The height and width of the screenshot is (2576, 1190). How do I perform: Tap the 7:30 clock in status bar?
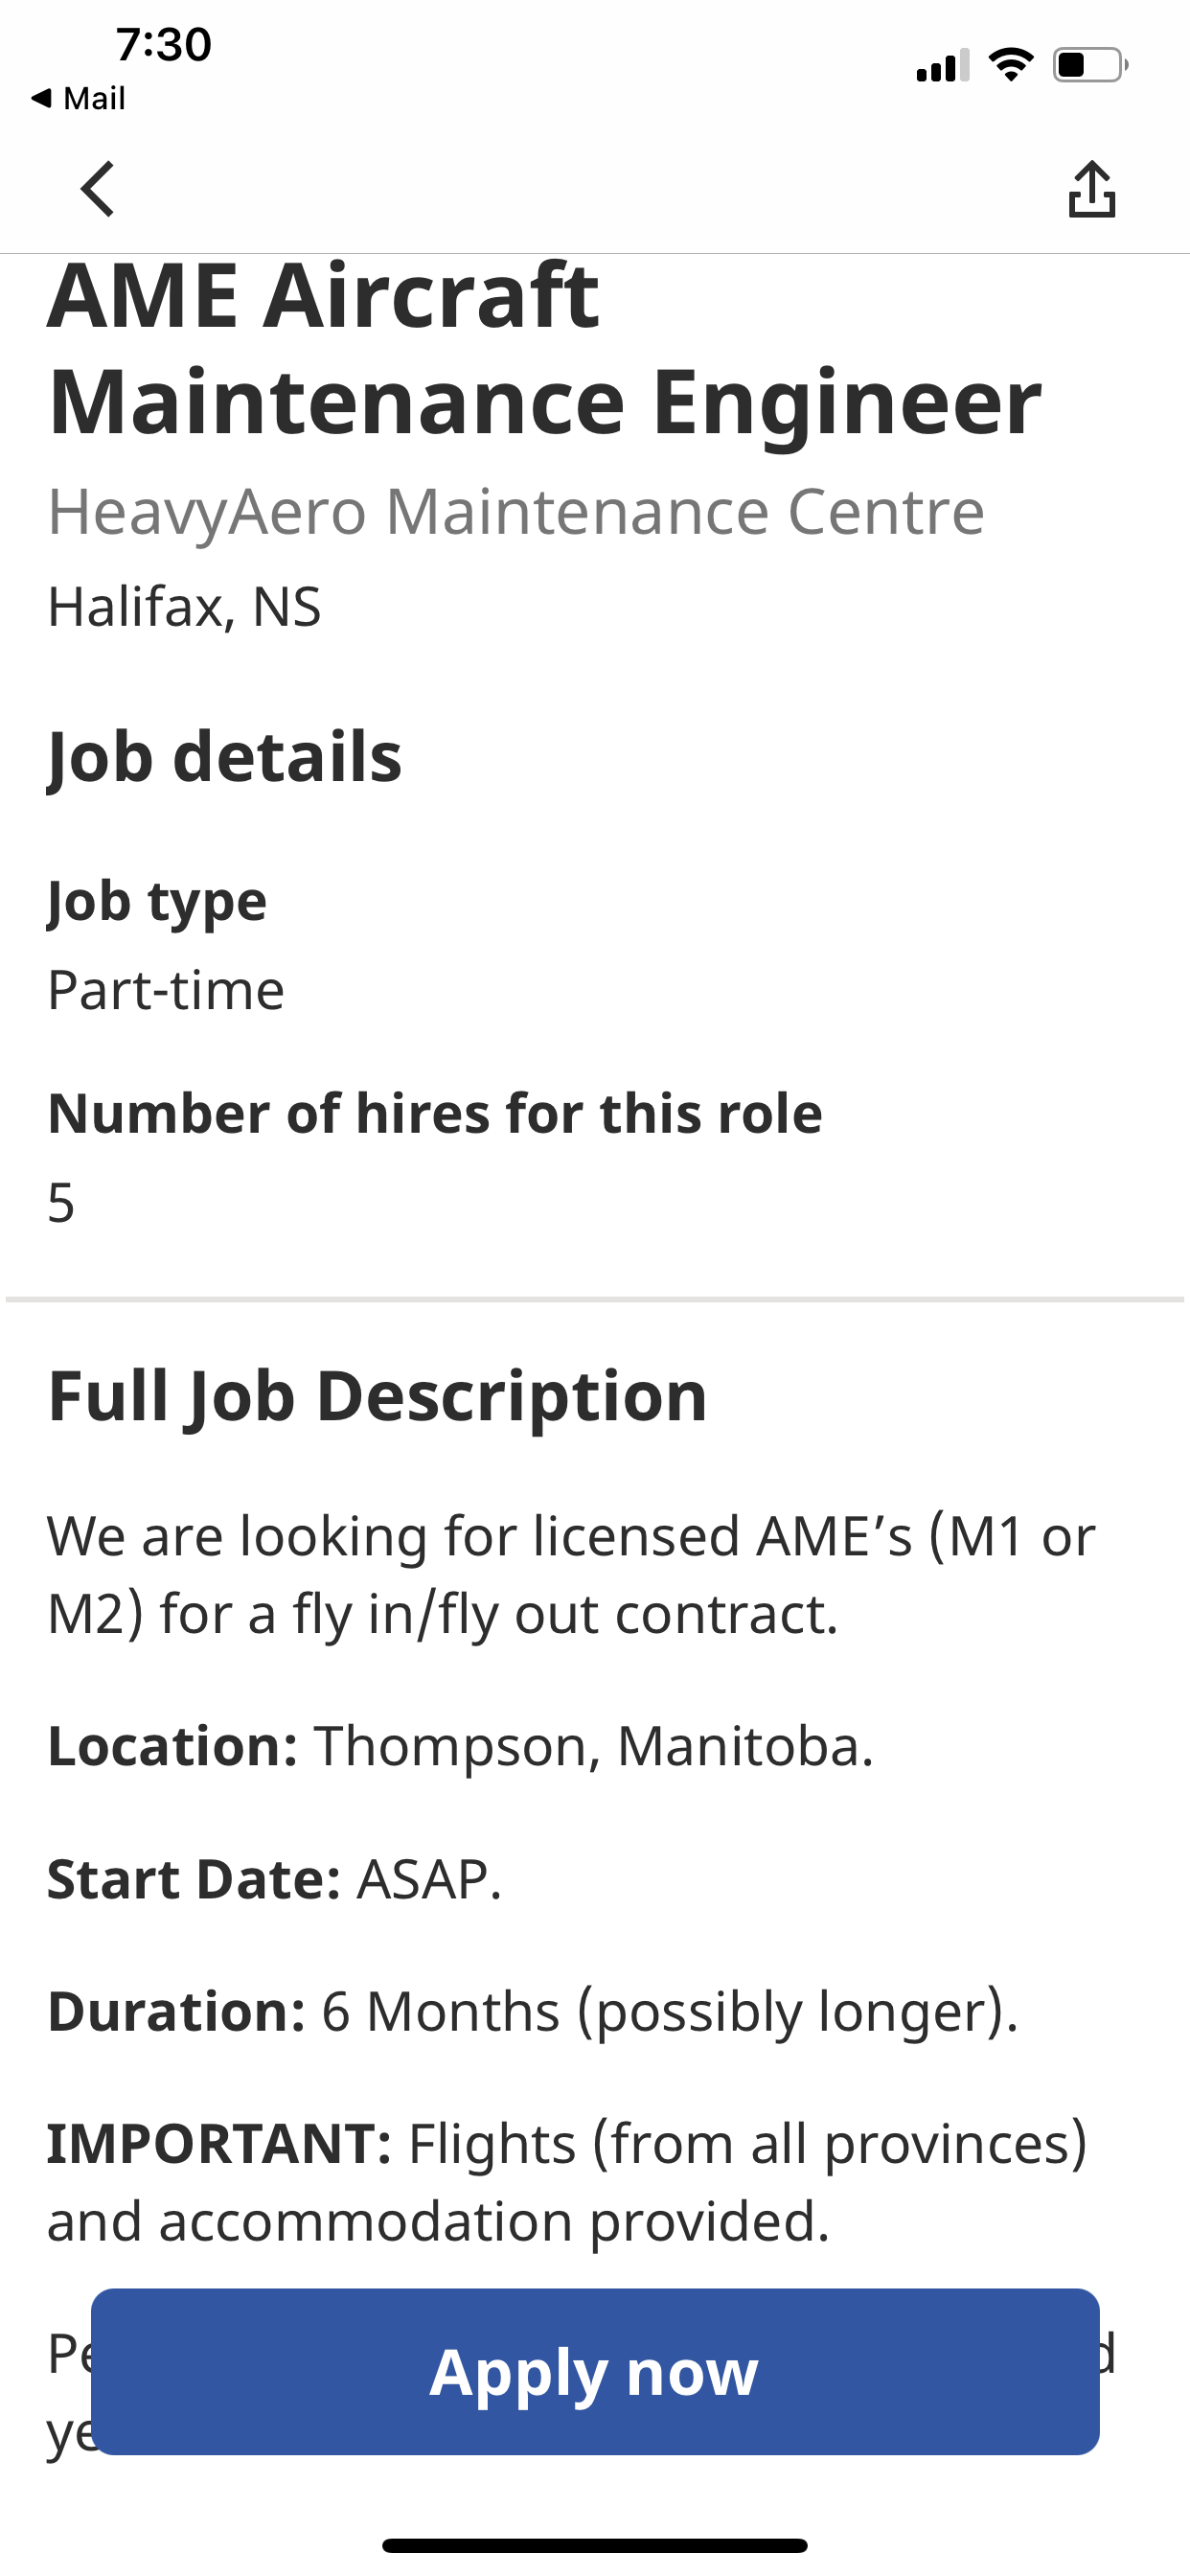click(x=163, y=44)
